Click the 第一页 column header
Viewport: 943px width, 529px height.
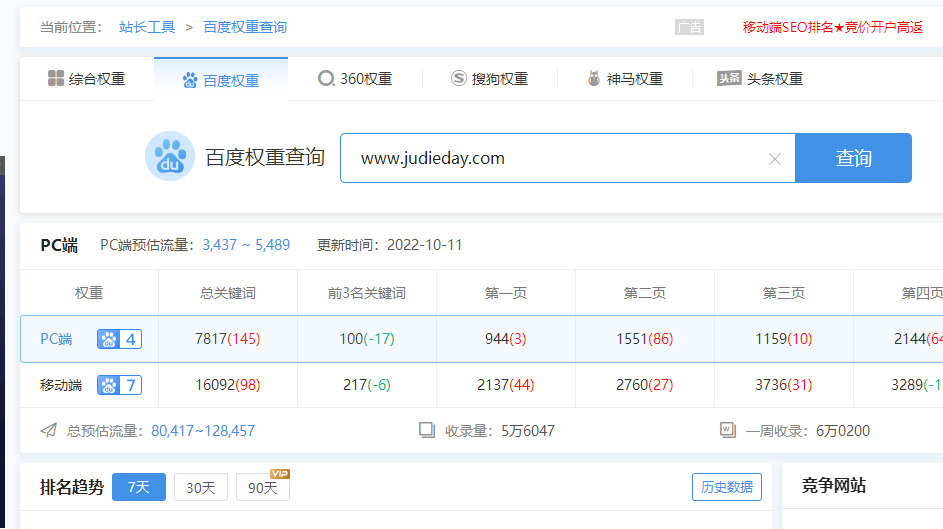[x=506, y=293]
